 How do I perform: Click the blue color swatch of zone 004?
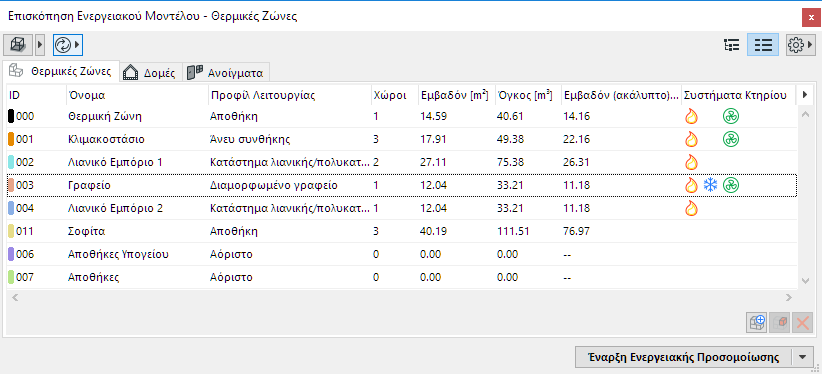click(x=11, y=208)
